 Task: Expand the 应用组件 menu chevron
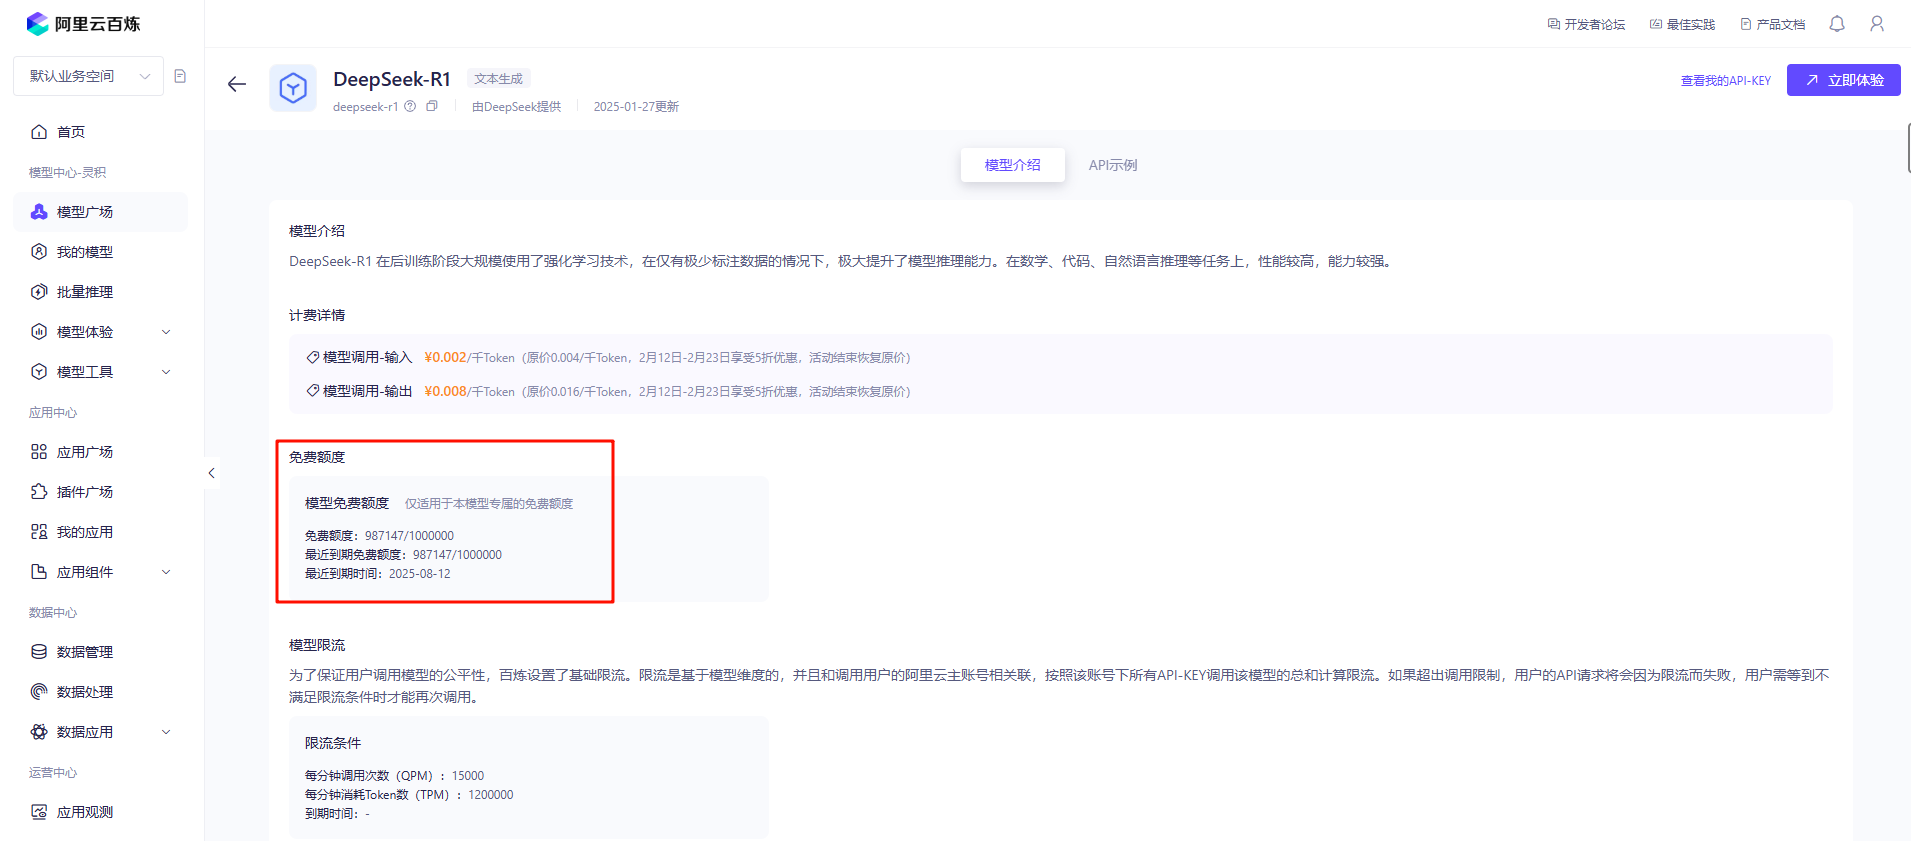(166, 572)
